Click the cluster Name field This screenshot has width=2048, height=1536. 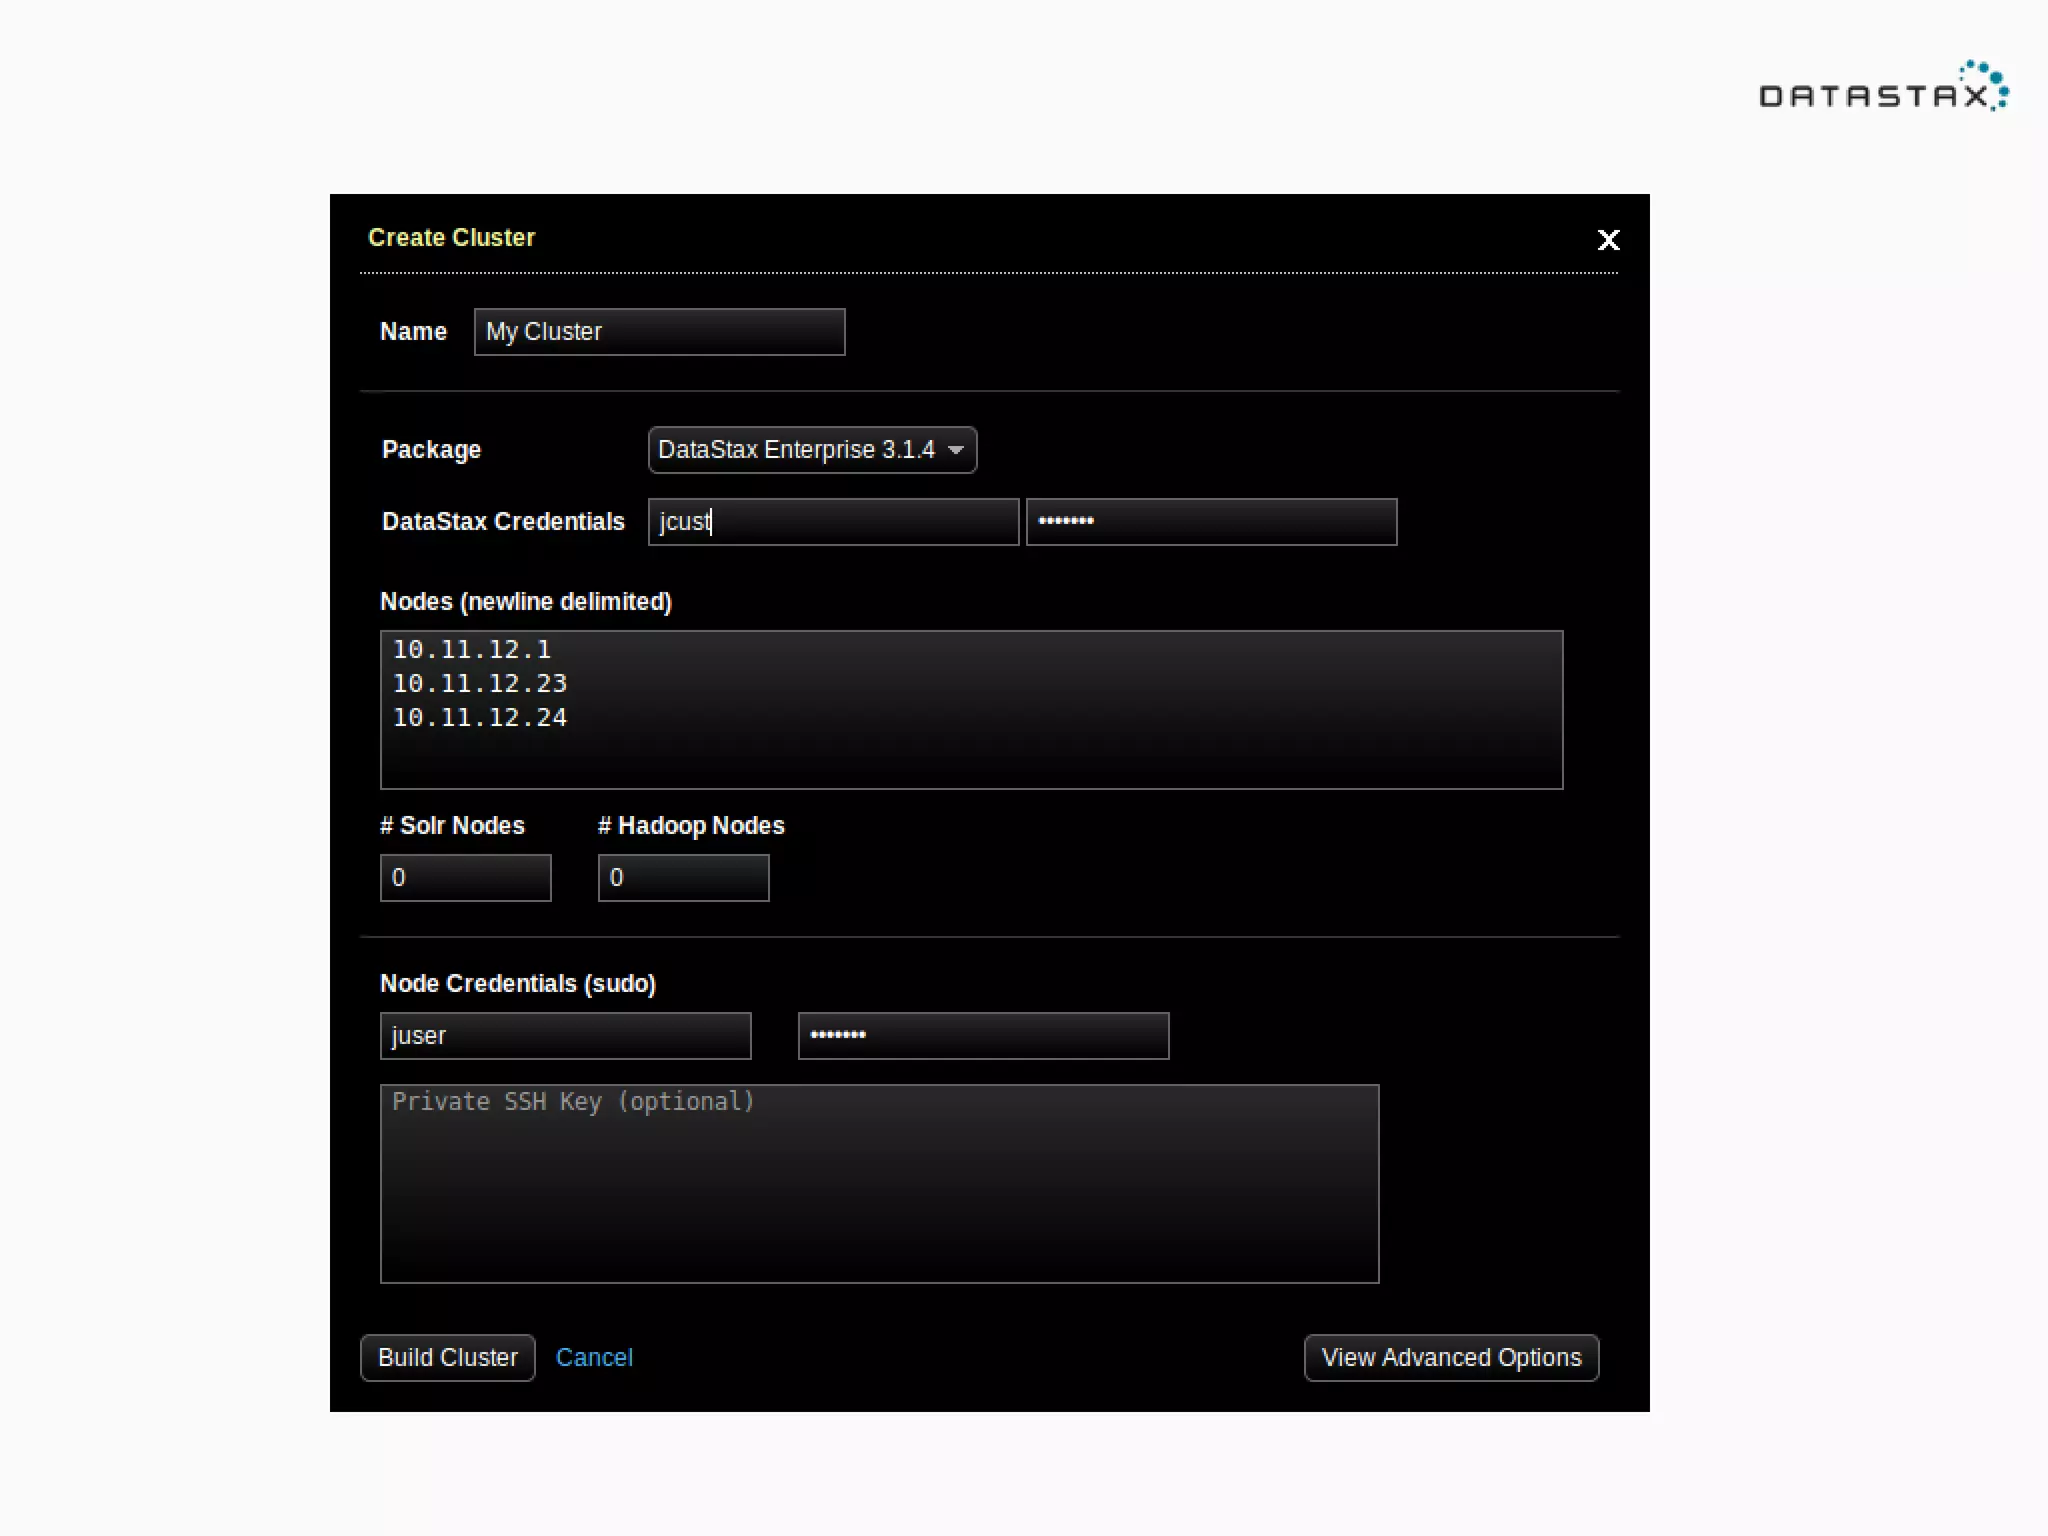659,332
